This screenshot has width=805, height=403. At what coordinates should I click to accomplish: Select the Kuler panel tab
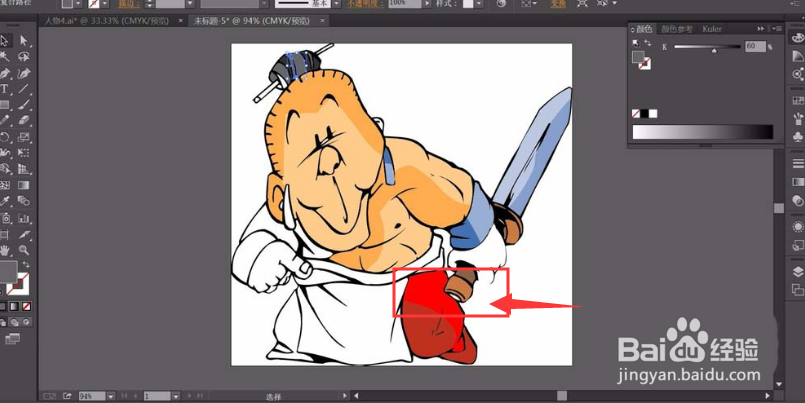[x=712, y=29]
